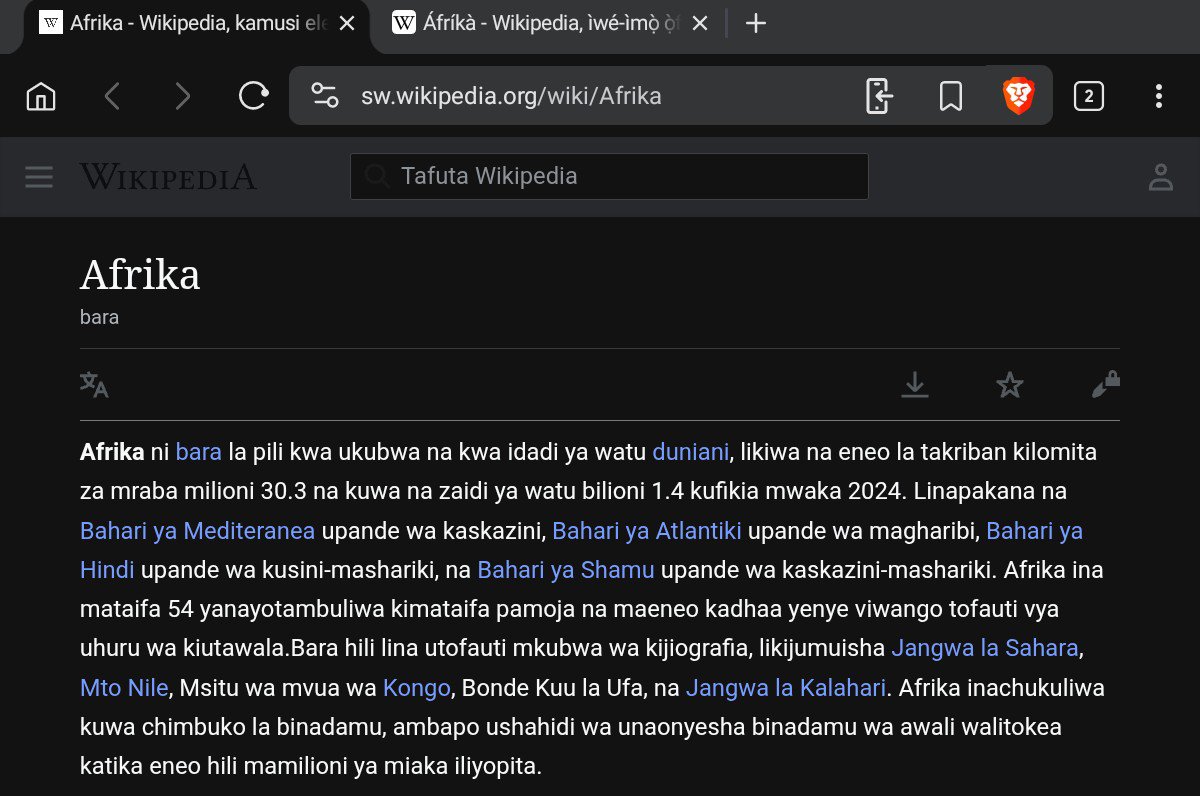Navigate forward to next page
Viewport: 1200px width, 796px height.
[x=182, y=96]
